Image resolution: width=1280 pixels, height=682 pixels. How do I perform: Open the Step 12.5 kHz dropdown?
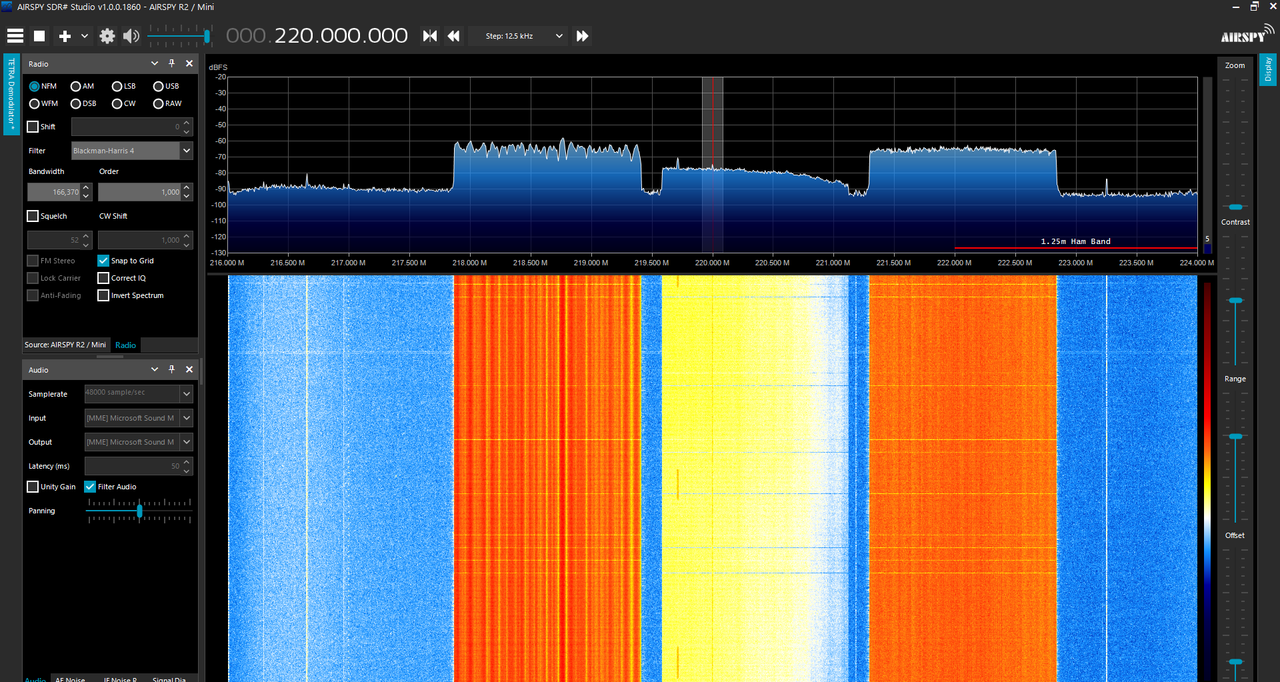[x=518, y=36]
